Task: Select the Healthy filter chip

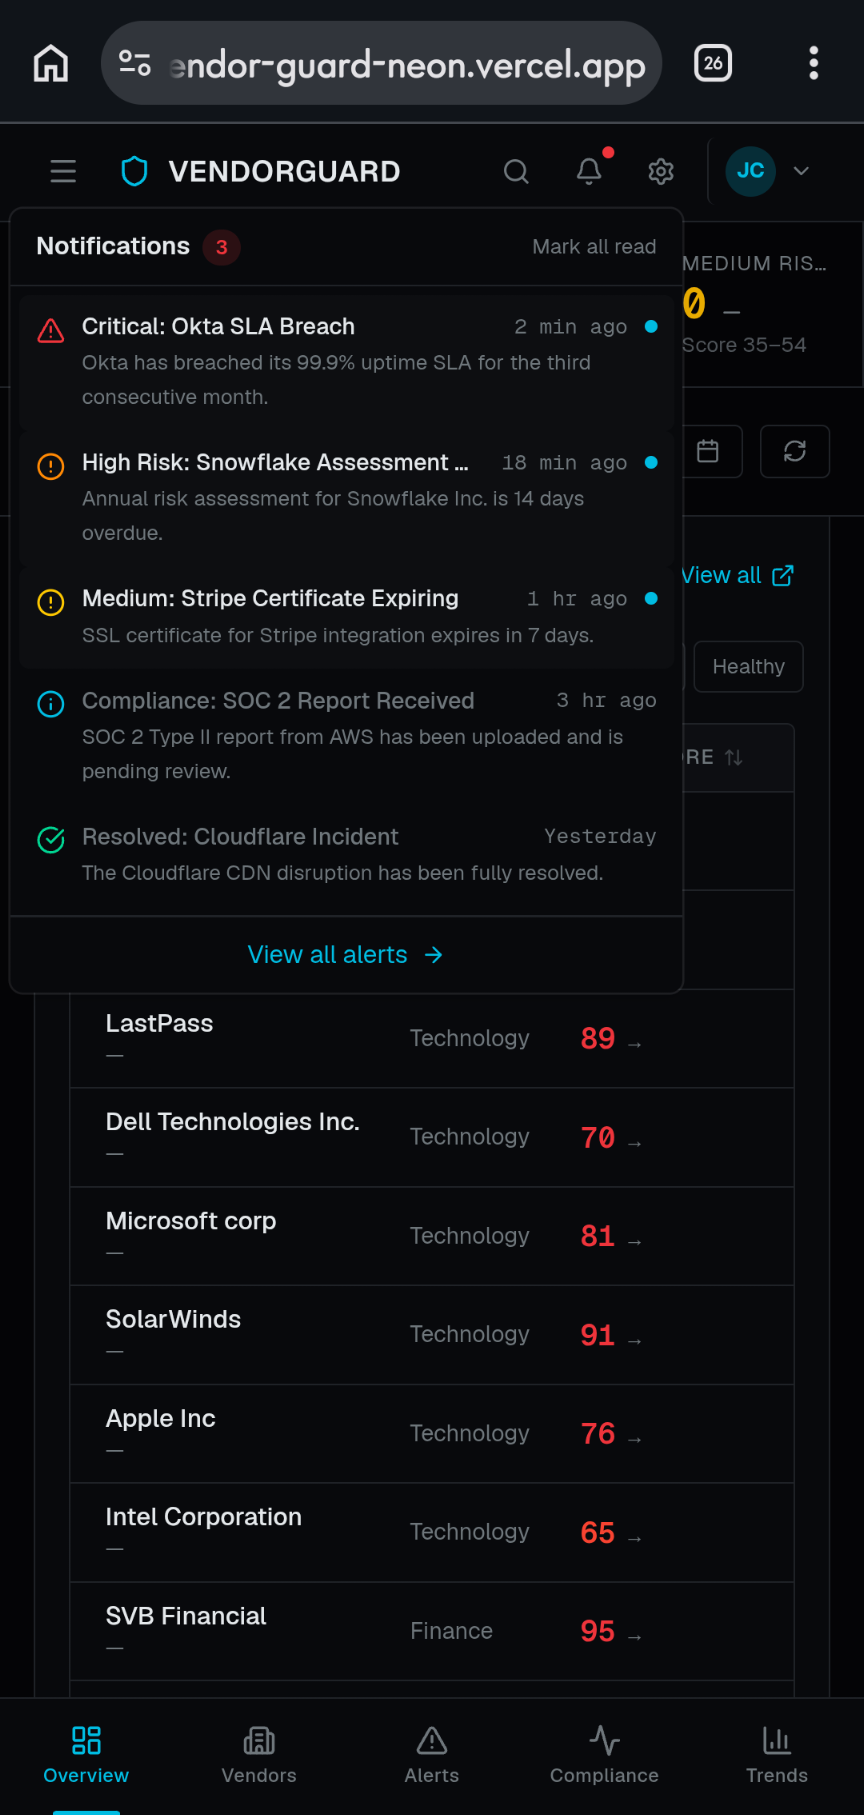Action: click(x=749, y=666)
